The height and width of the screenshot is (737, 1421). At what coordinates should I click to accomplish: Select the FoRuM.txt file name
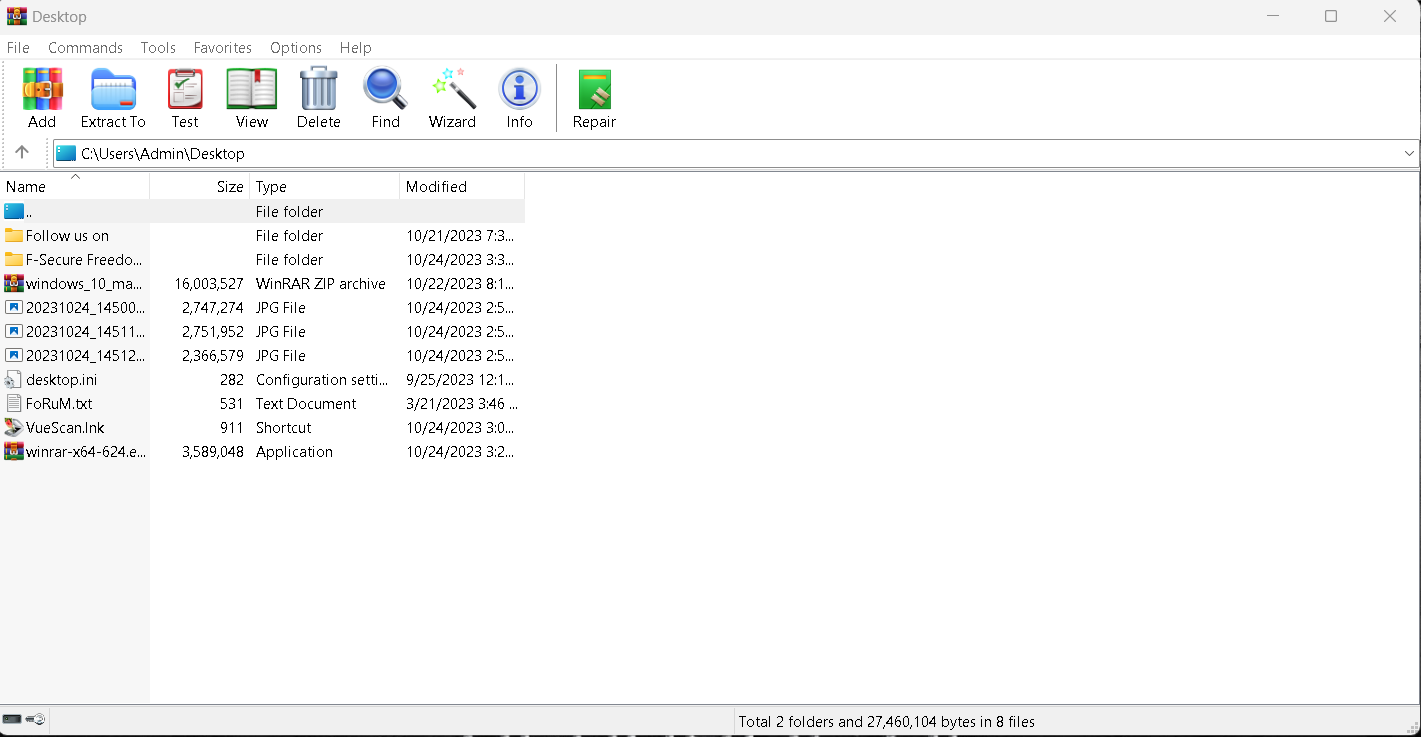click(59, 404)
